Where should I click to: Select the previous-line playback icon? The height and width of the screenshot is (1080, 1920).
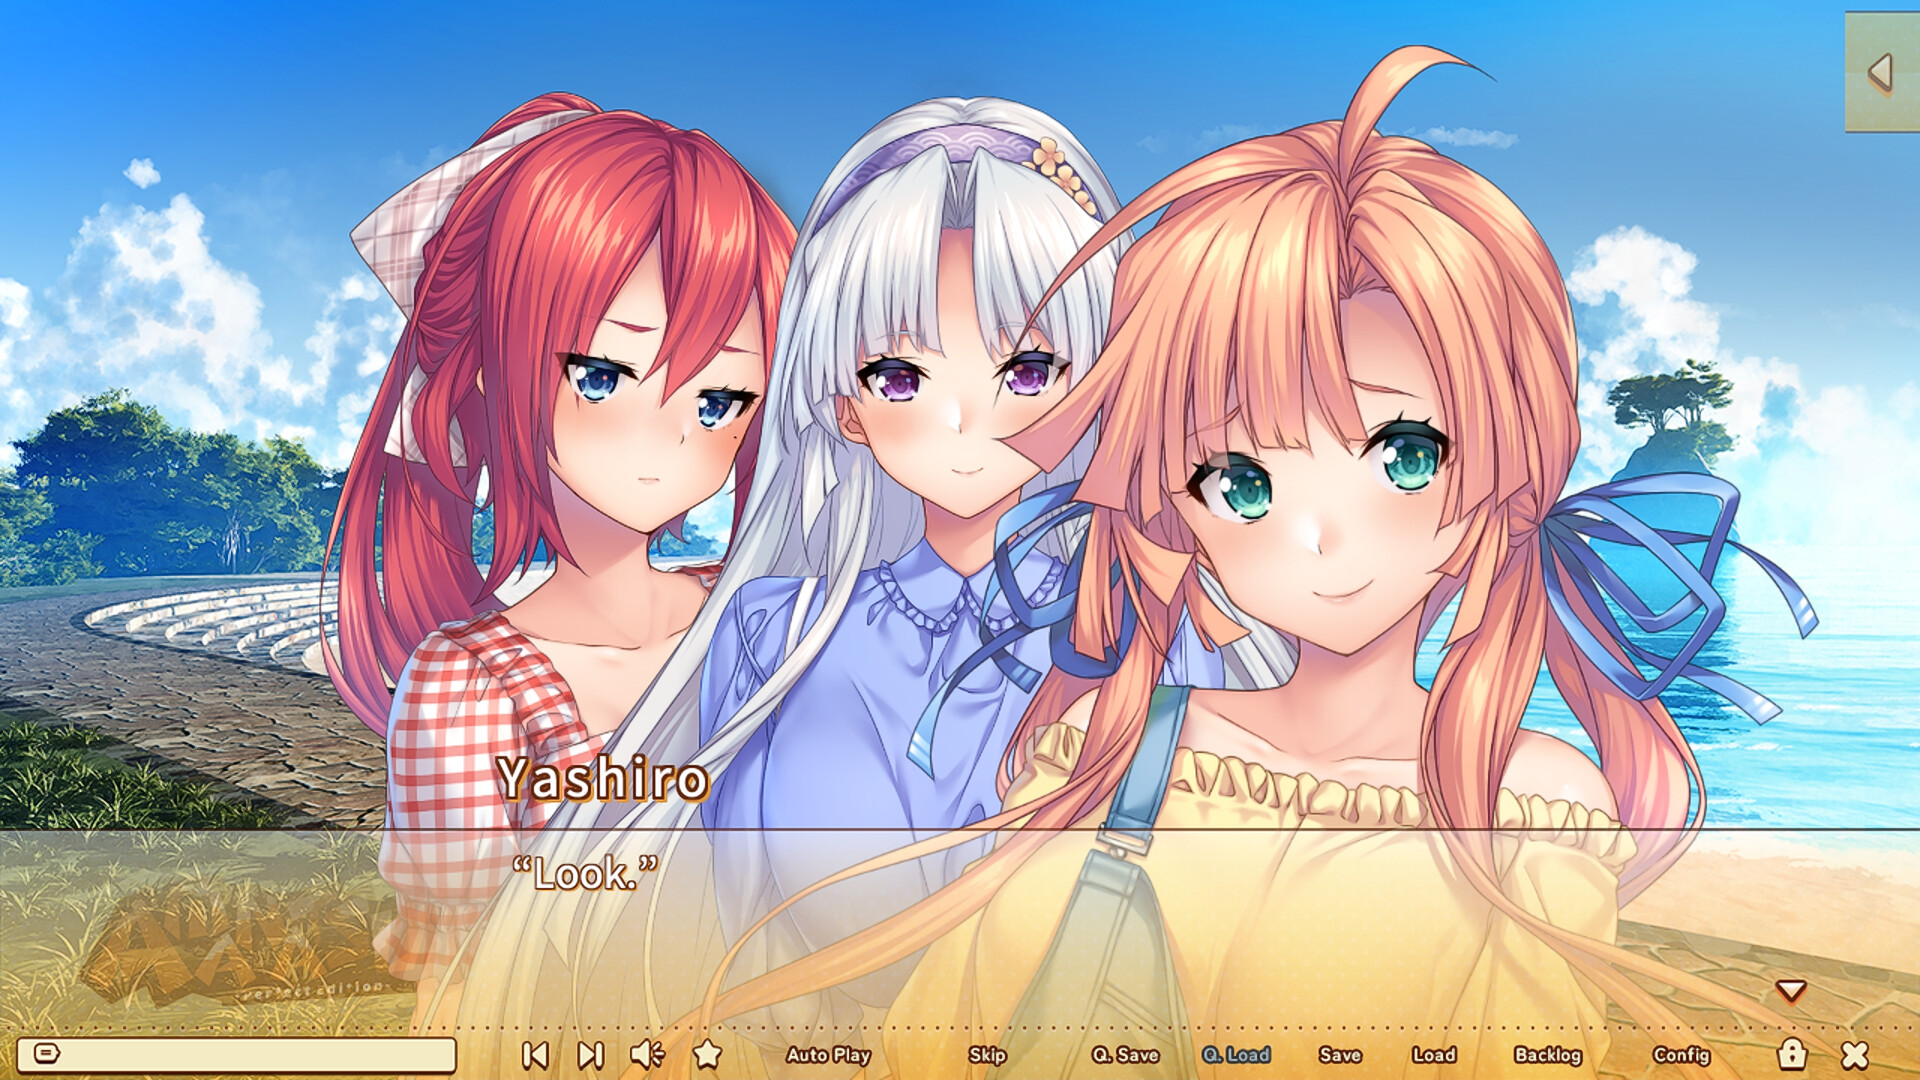point(537,1053)
